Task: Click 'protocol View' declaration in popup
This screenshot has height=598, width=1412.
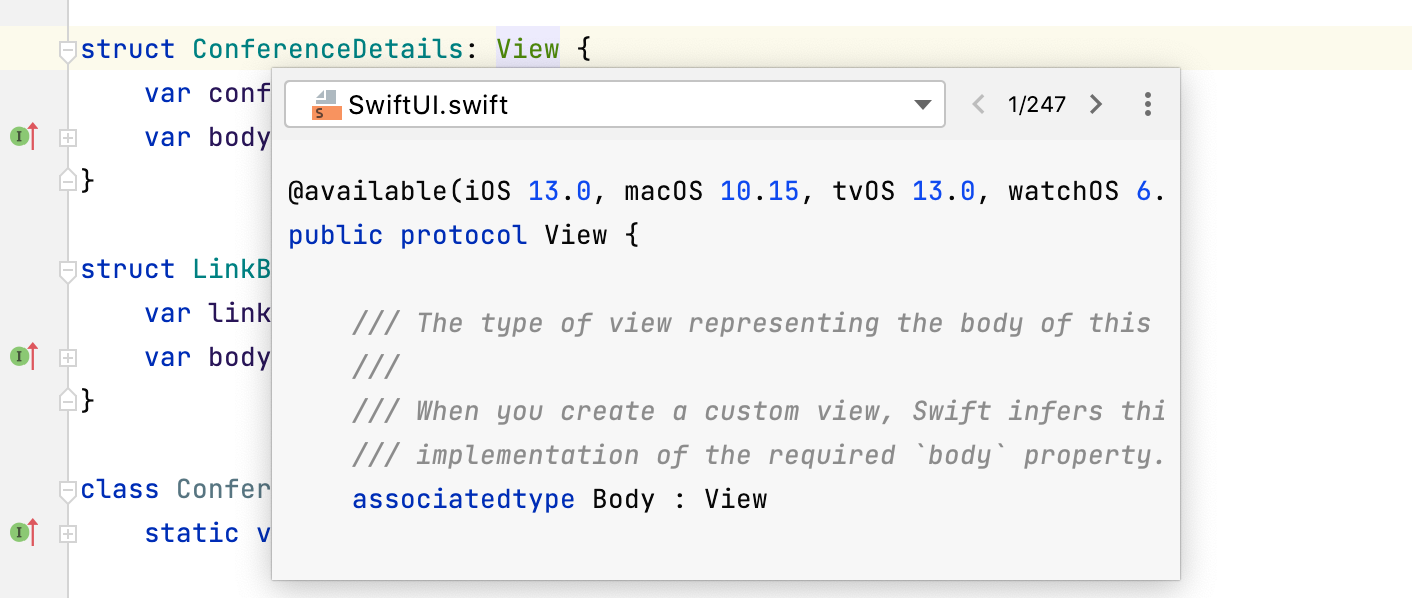Action: pos(503,235)
